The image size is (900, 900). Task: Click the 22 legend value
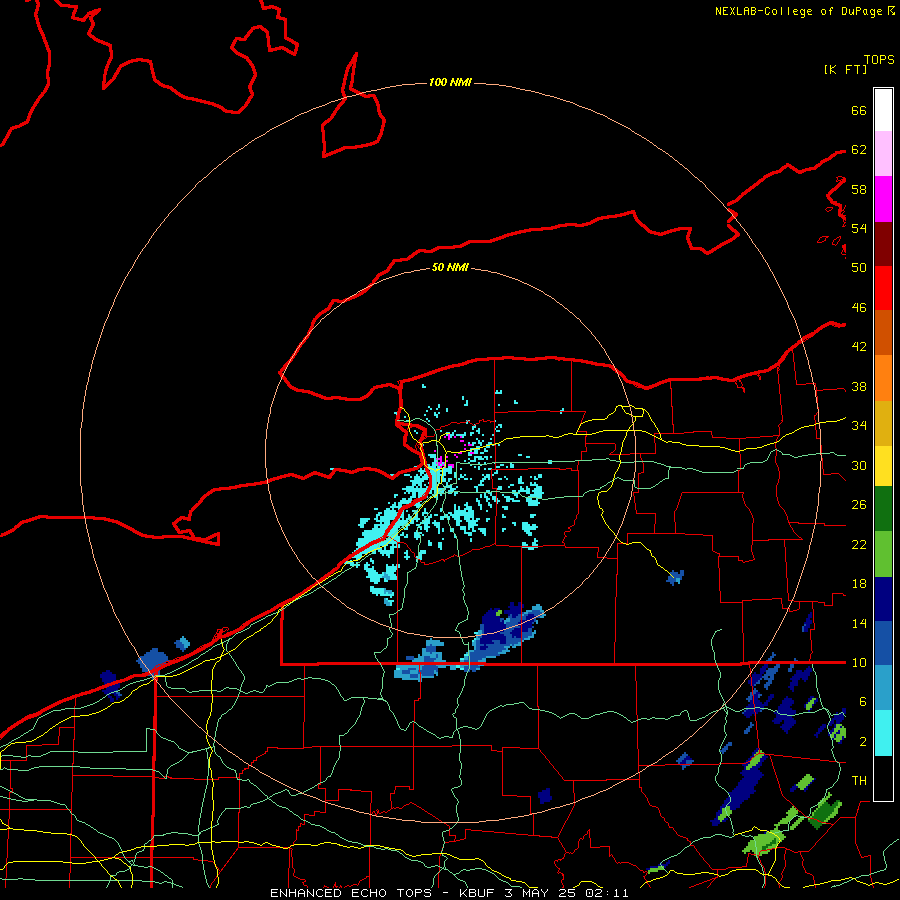[x=859, y=545]
